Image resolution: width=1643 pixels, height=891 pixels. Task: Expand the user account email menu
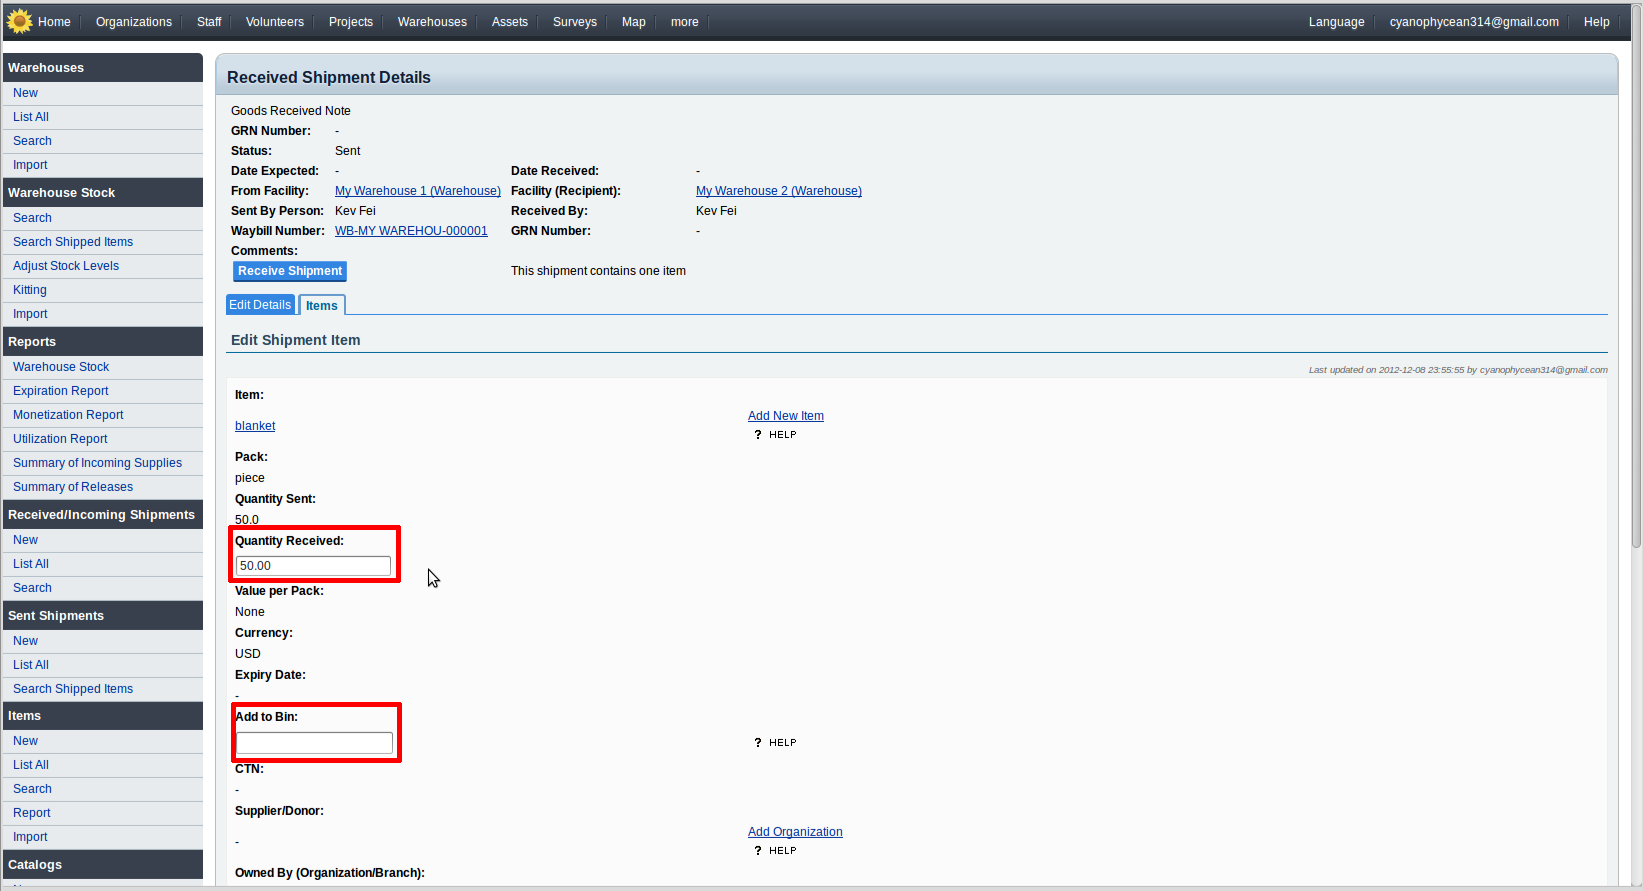(x=1473, y=22)
